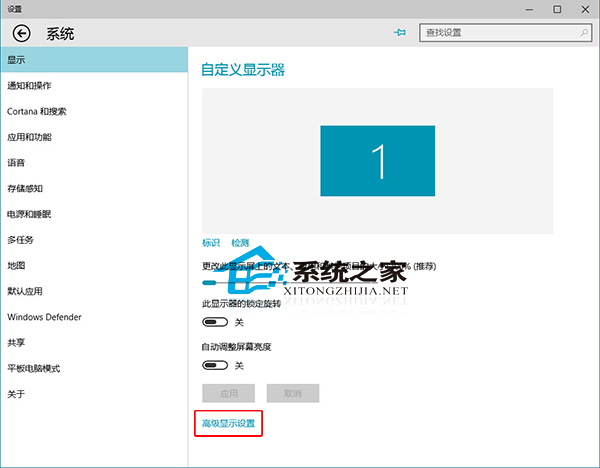Click the 检测 link
Image resolution: width=600 pixels, height=468 pixels.
pos(240,243)
